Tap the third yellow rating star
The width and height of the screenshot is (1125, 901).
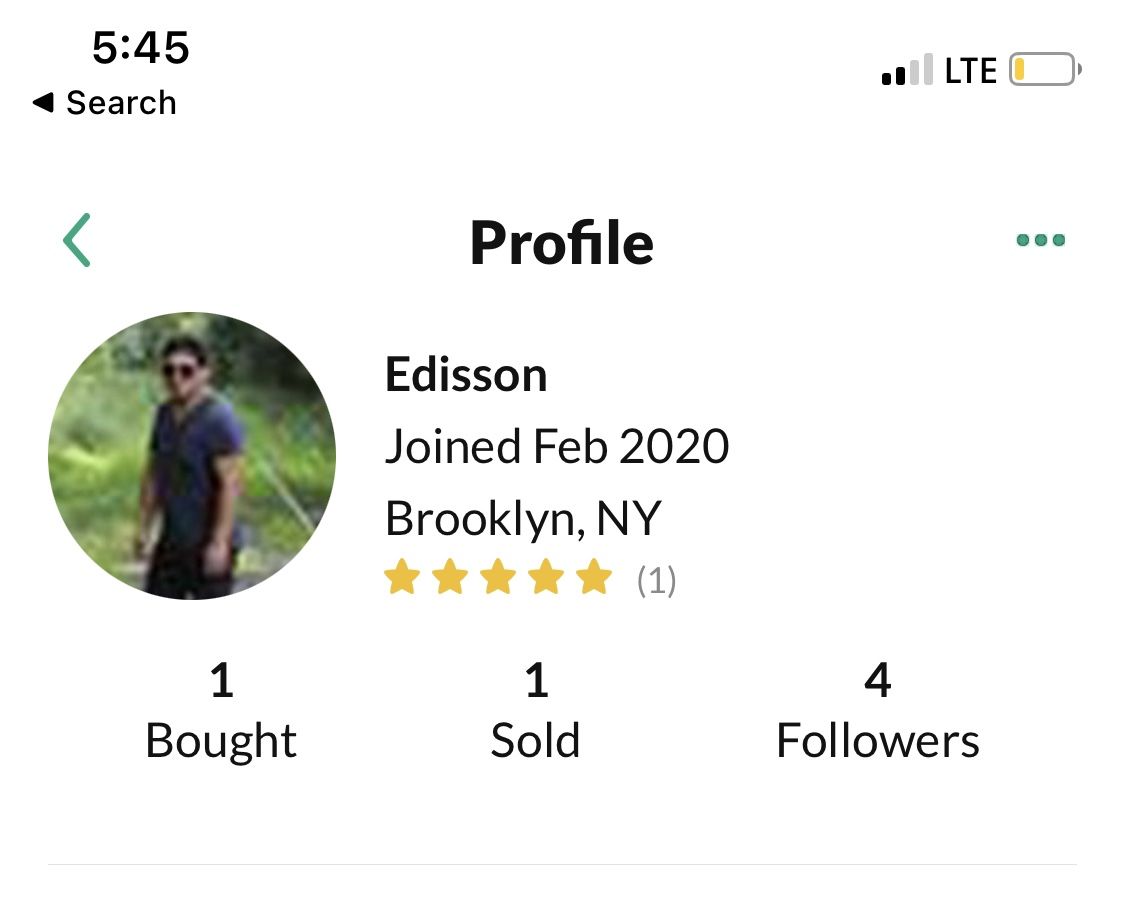point(498,577)
